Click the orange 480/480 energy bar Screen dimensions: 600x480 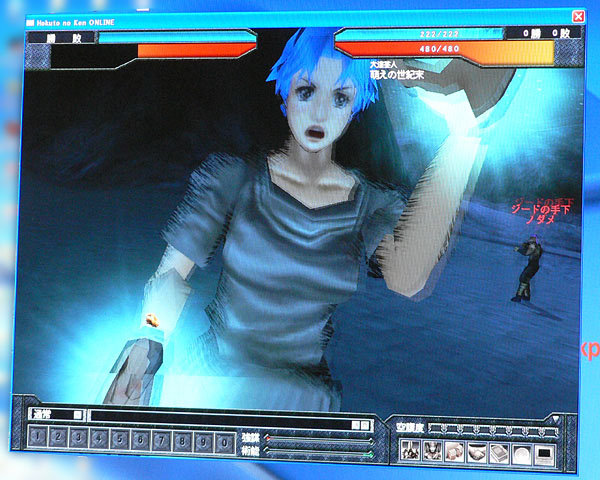tap(445, 52)
